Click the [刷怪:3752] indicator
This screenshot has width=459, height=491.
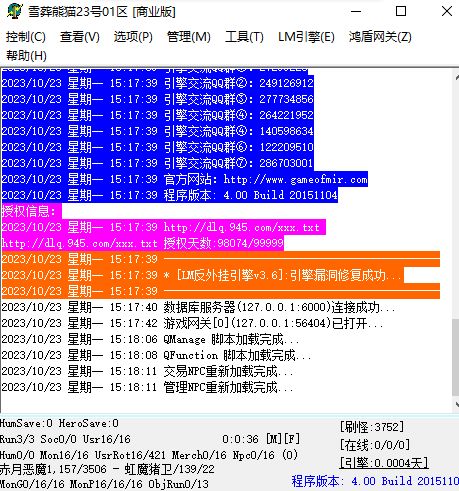372,427
